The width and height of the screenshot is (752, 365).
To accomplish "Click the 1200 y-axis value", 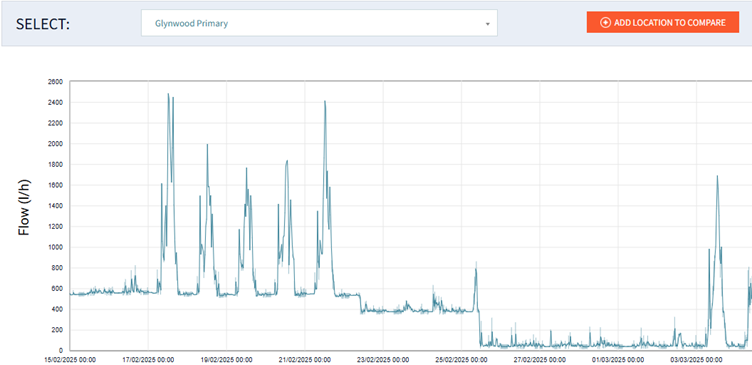I will tap(55, 226).
